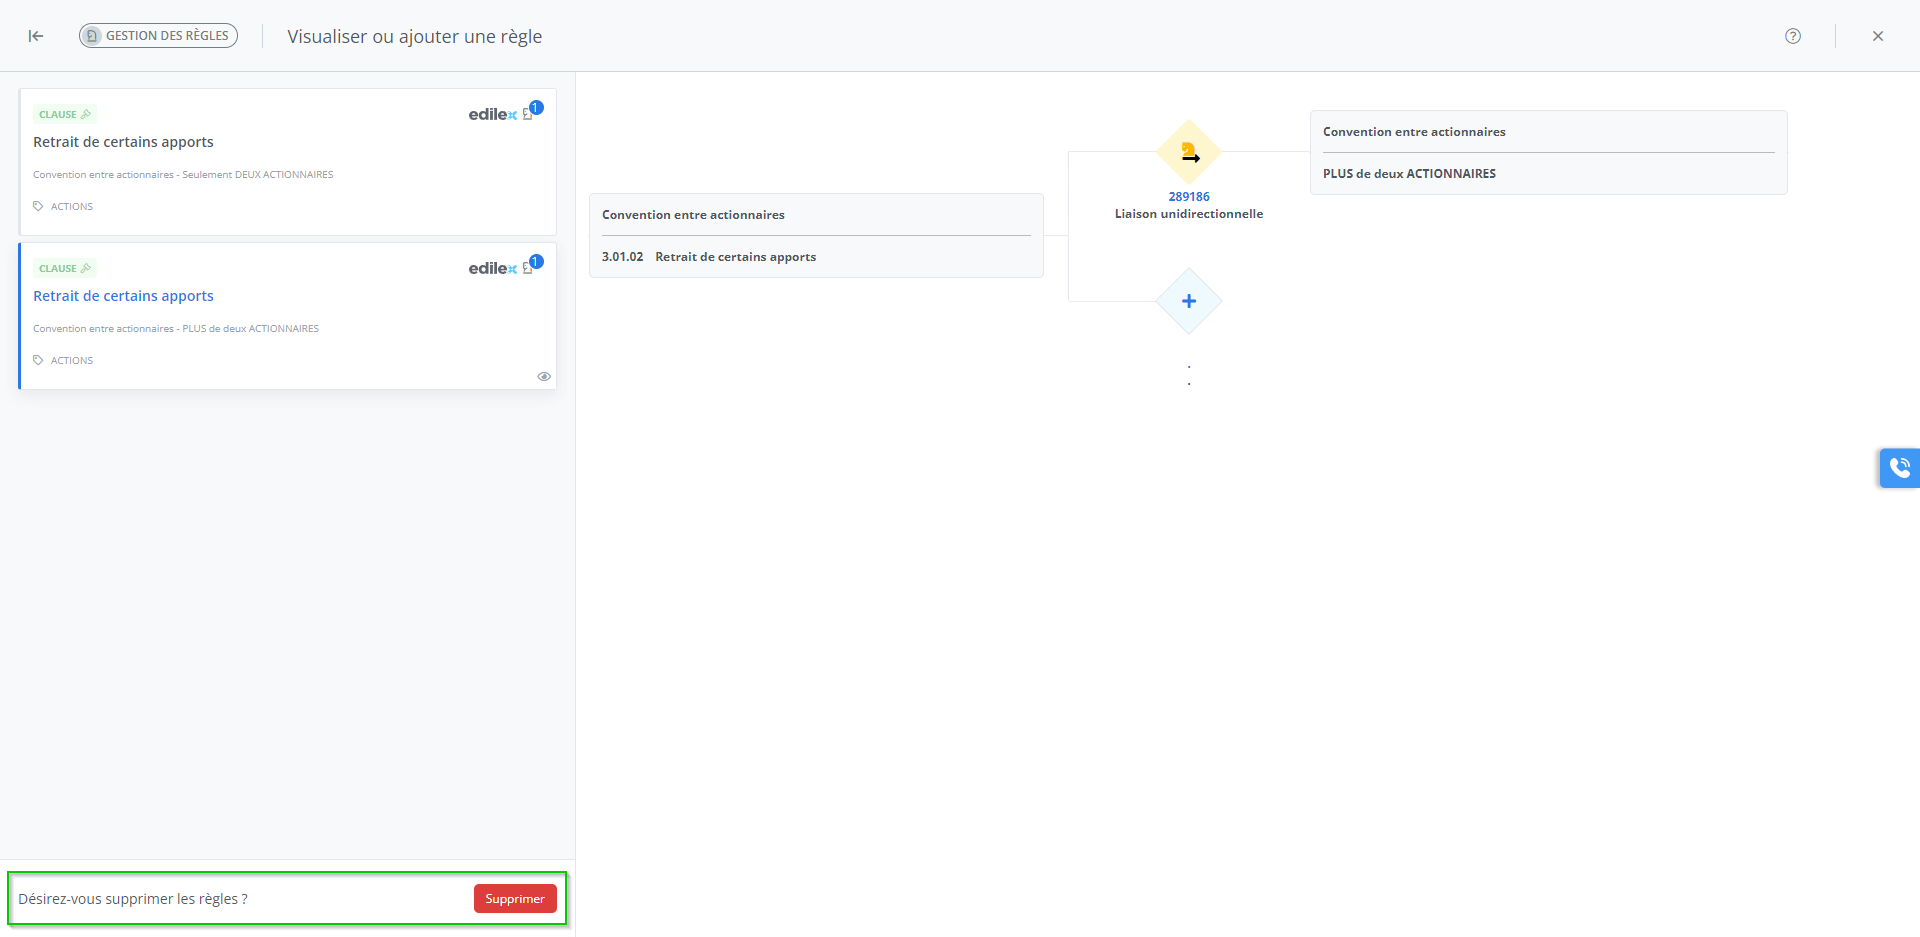Open rule number 289186 link
Image resolution: width=1920 pixels, height=937 pixels.
pos(1189,197)
